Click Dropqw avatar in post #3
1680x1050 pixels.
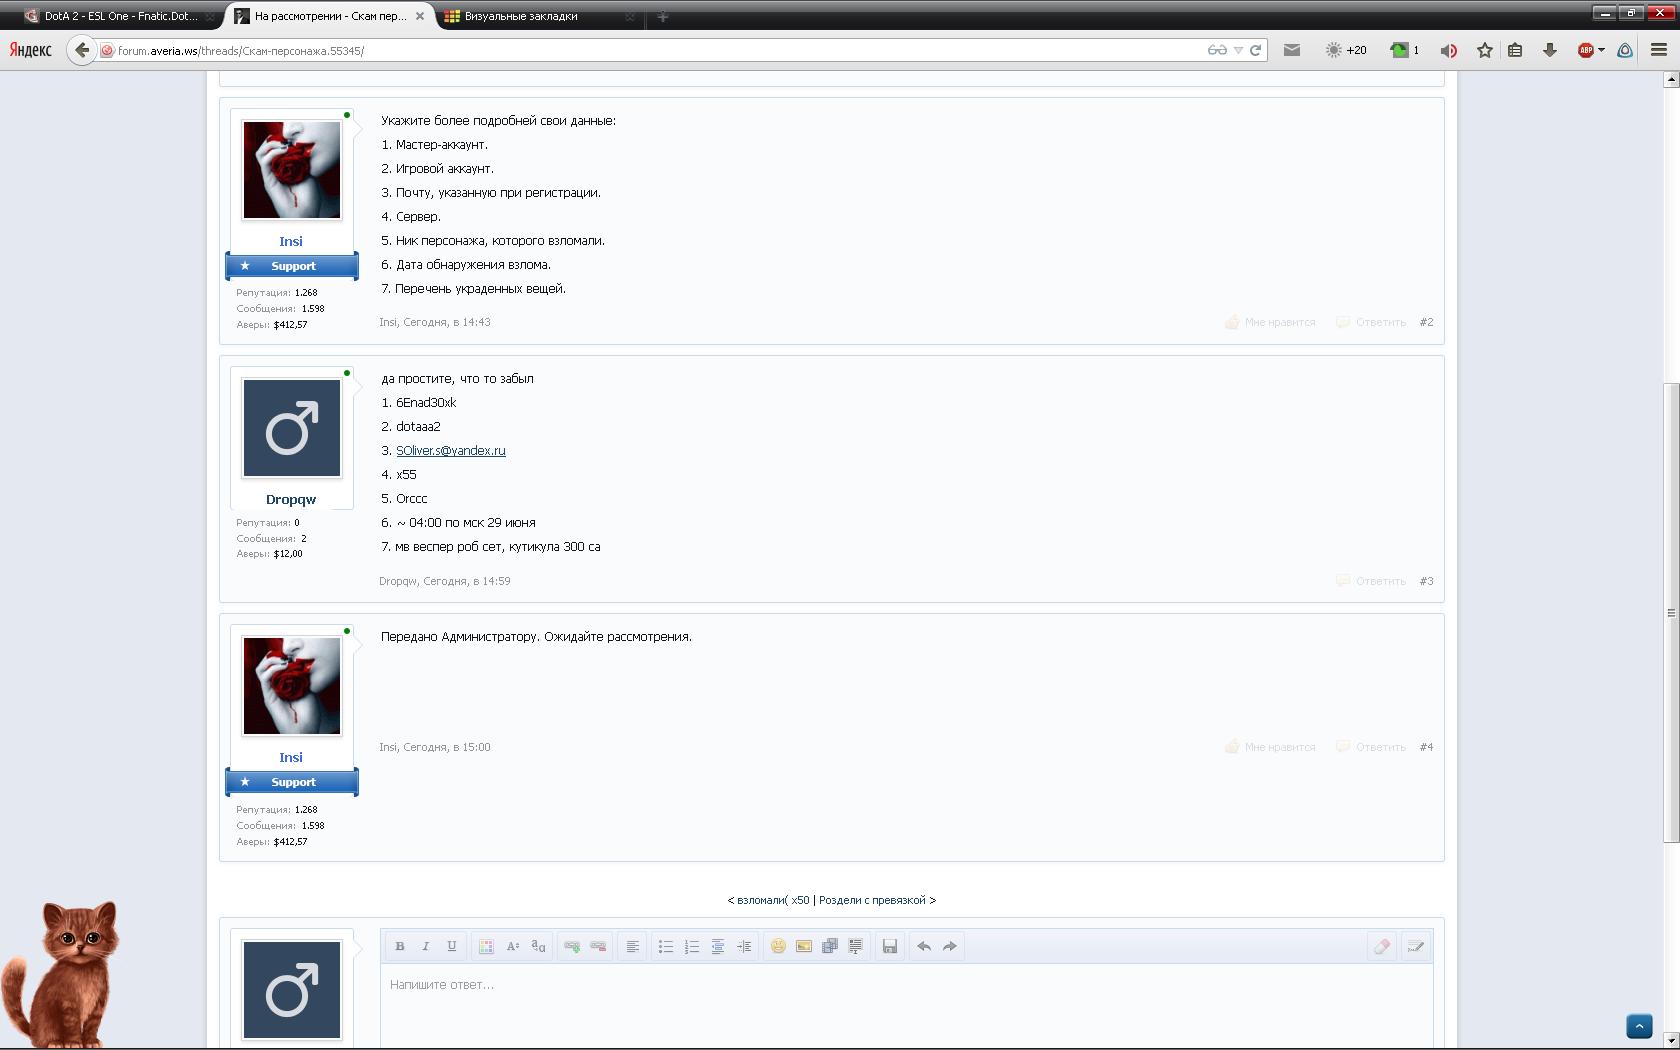pyautogui.click(x=292, y=428)
